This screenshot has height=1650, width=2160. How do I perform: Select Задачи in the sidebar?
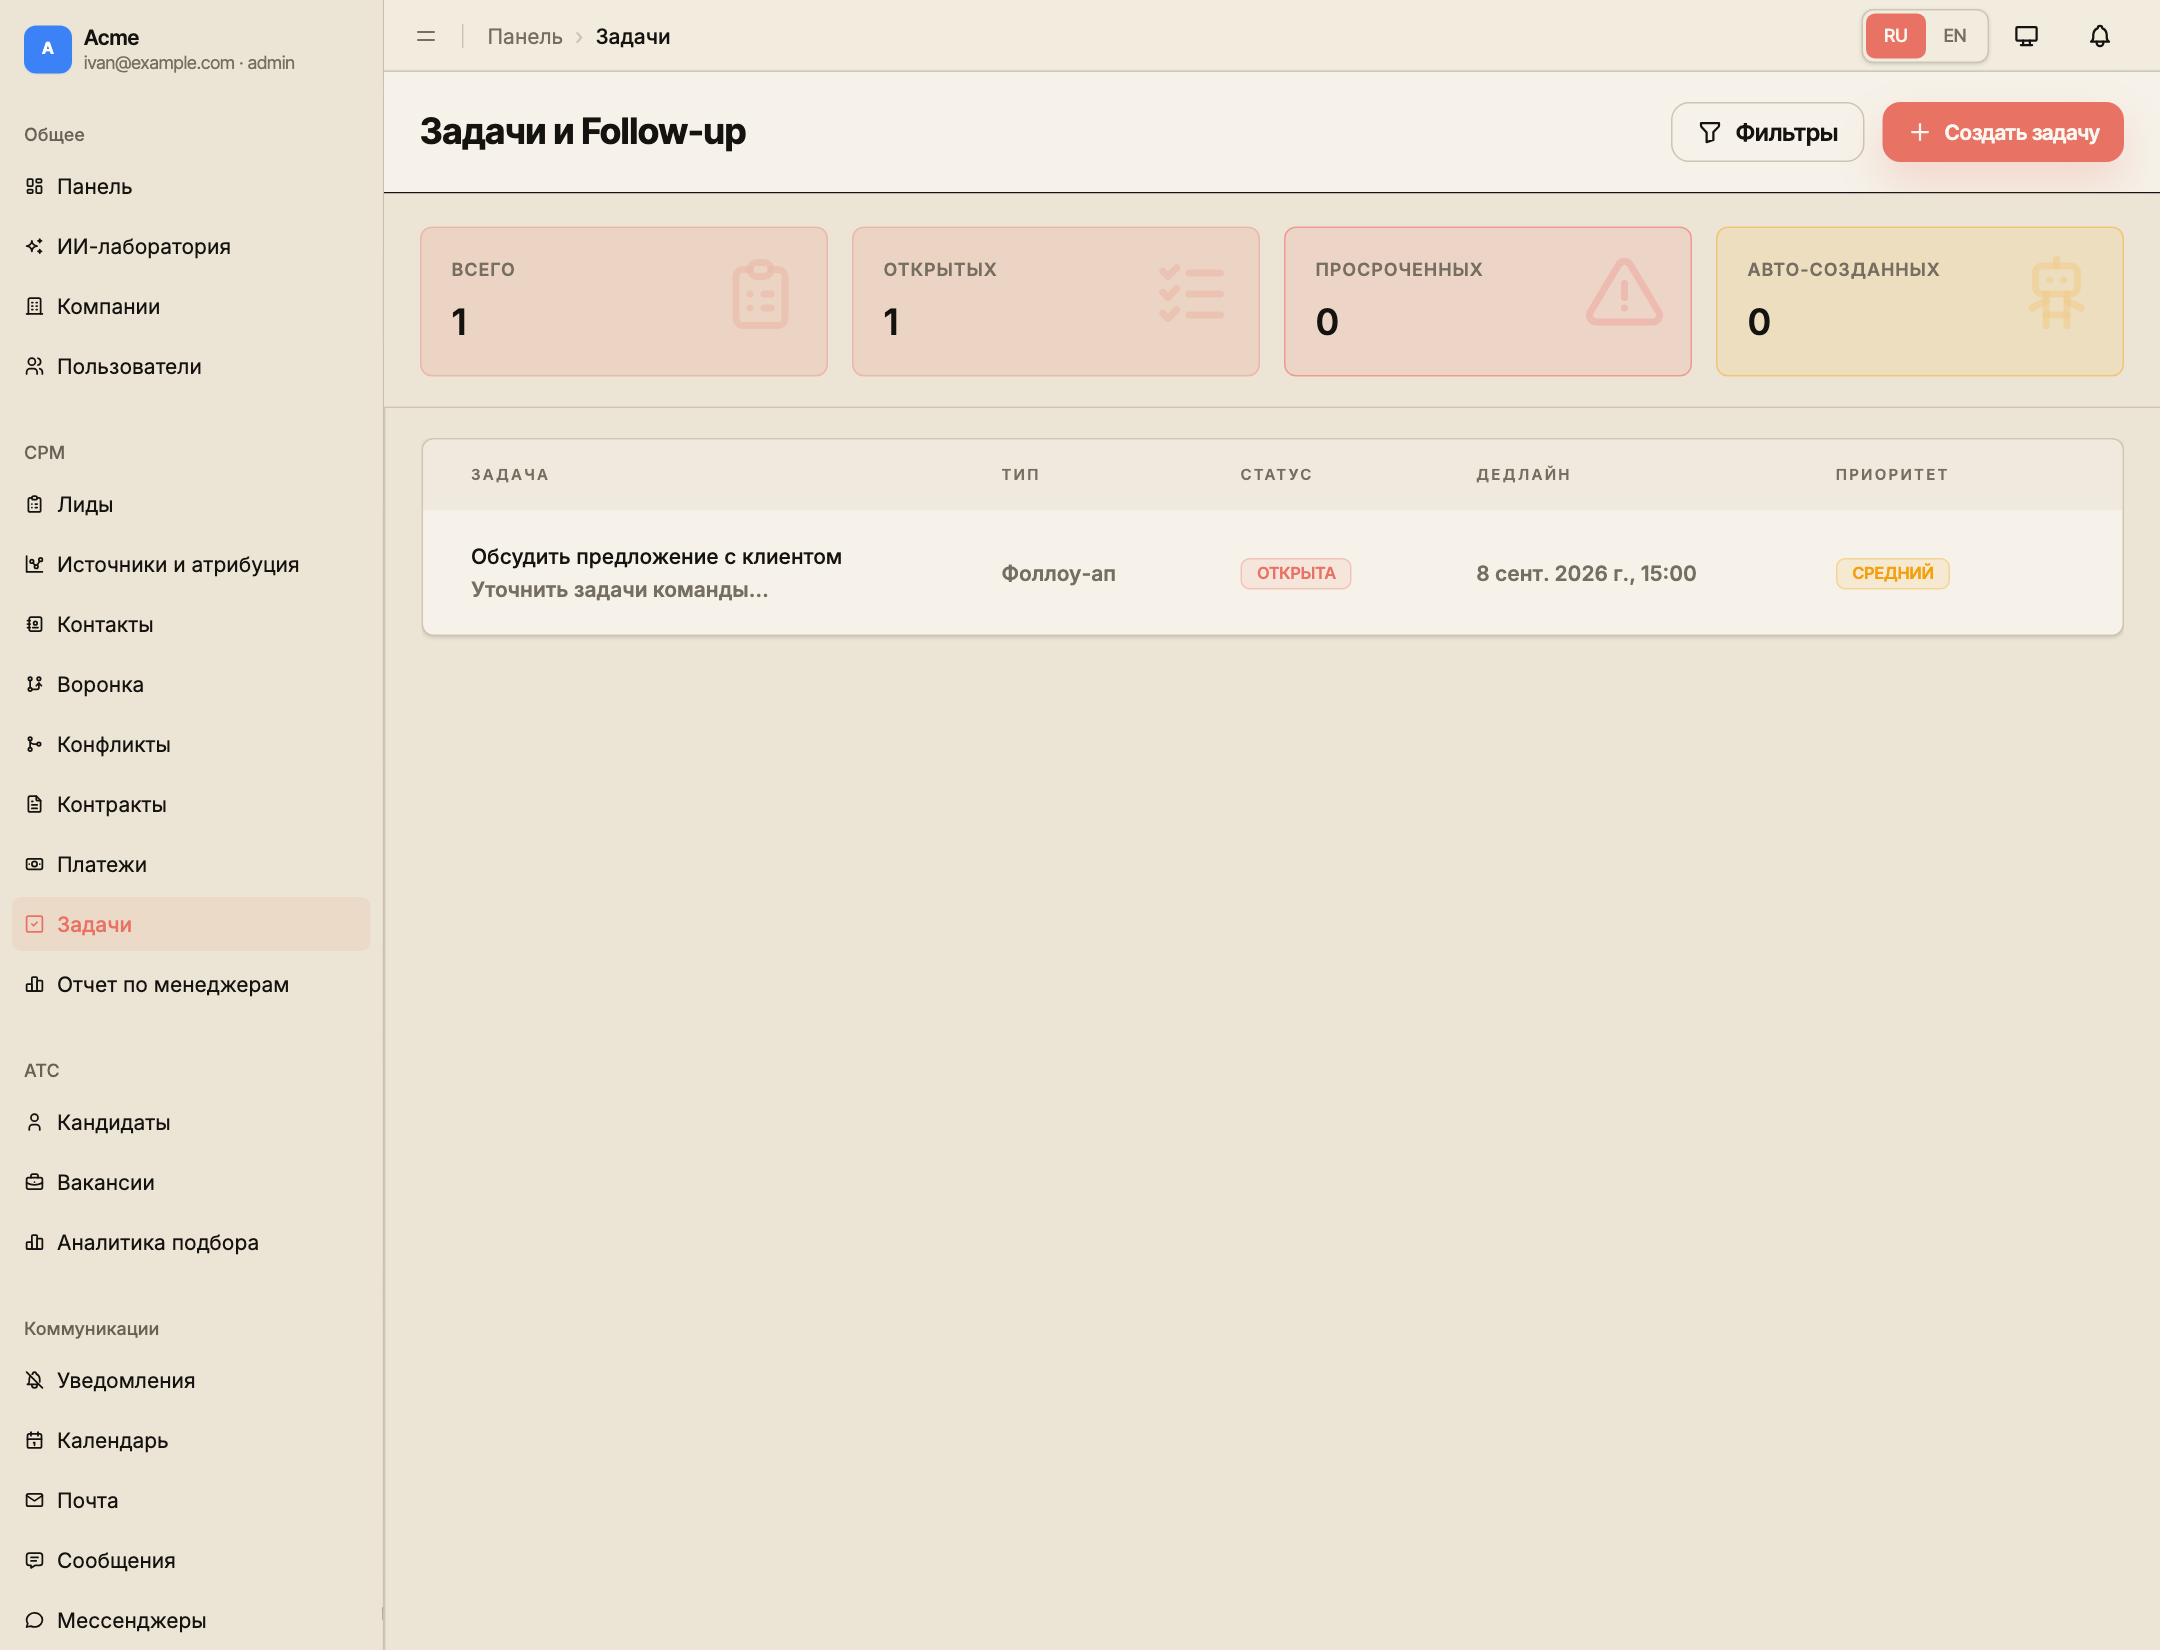191,924
